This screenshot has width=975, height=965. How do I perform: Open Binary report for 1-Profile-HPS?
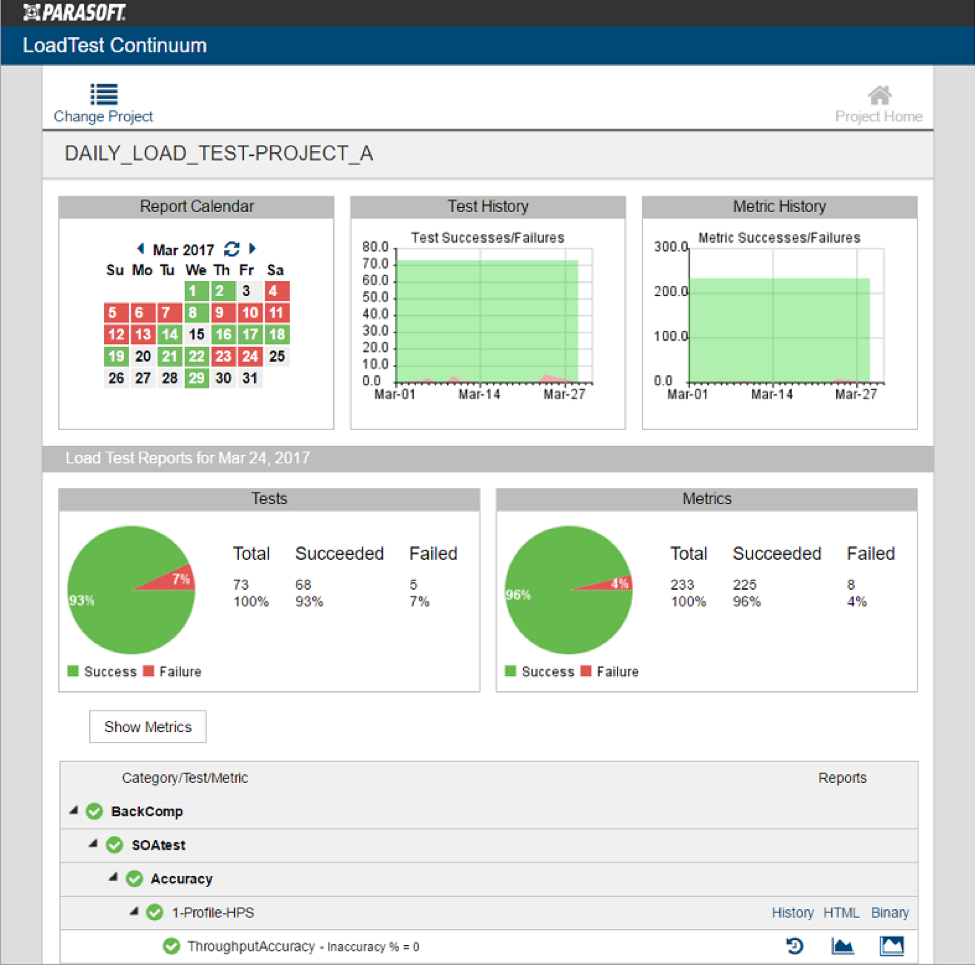pos(890,912)
